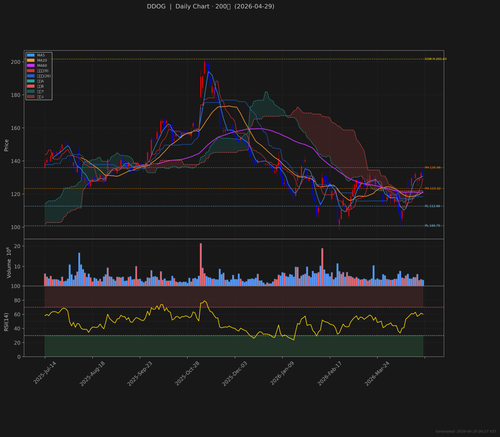Click the '2025-Sep-23' date label
The image size is (500, 437).
click(x=140, y=373)
